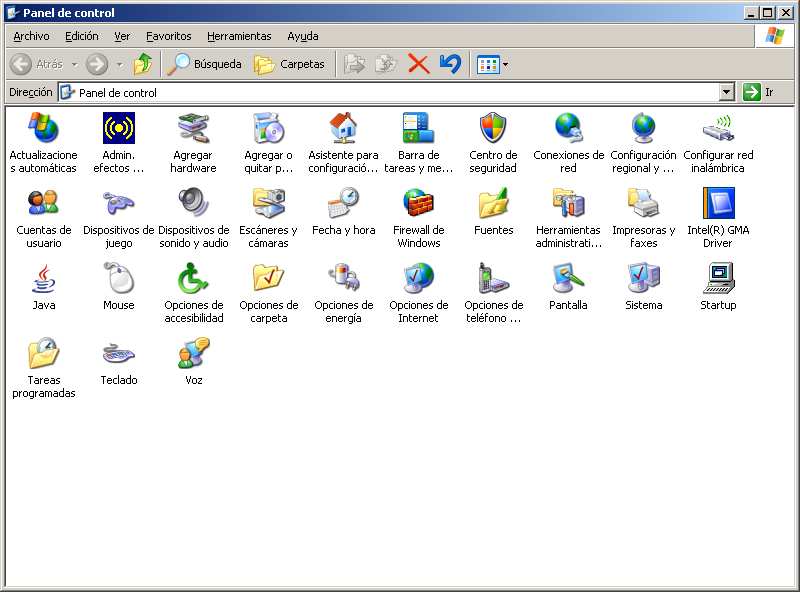Open Impresoras y faxes icon

coord(643,204)
